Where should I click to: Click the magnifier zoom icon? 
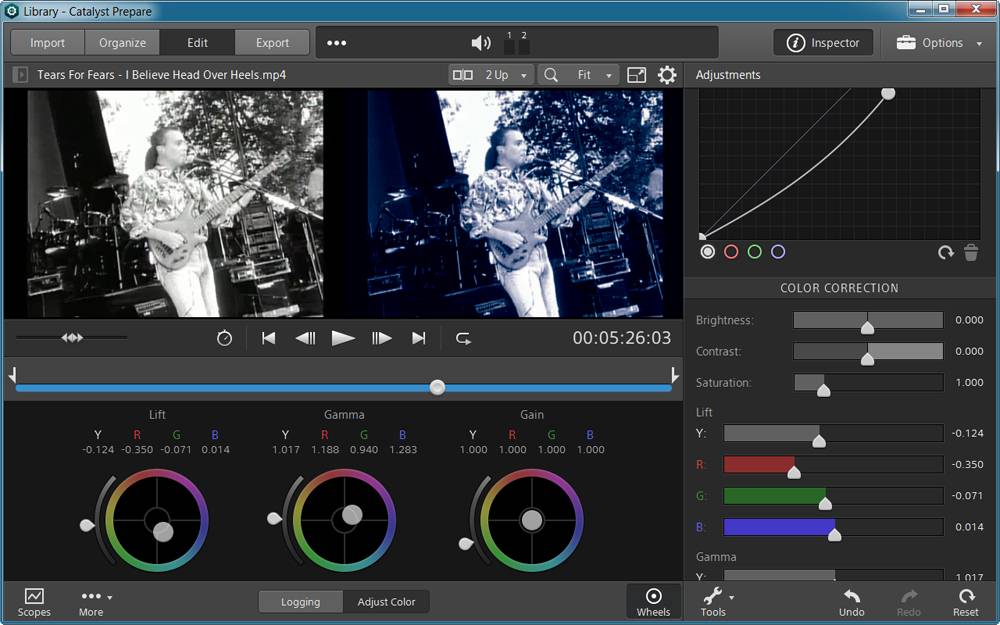click(551, 75)
